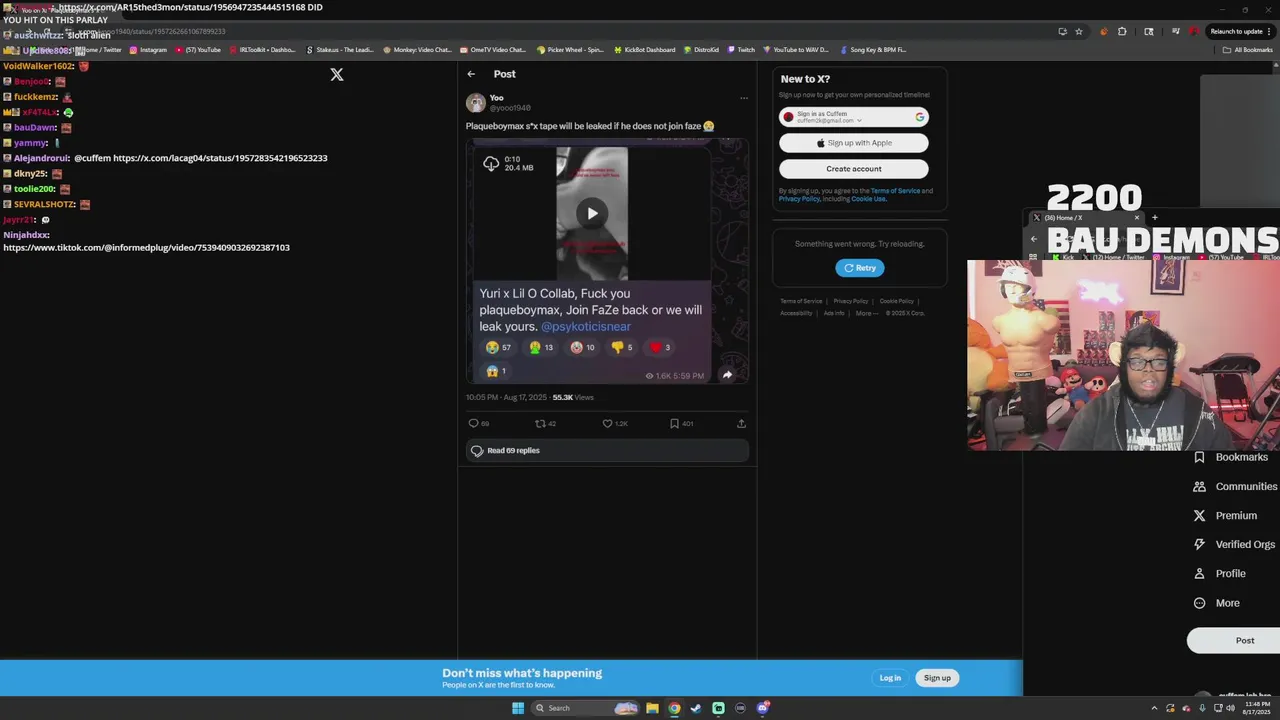Open Verified Orgs in the X sidebar

coord(1234,545)
